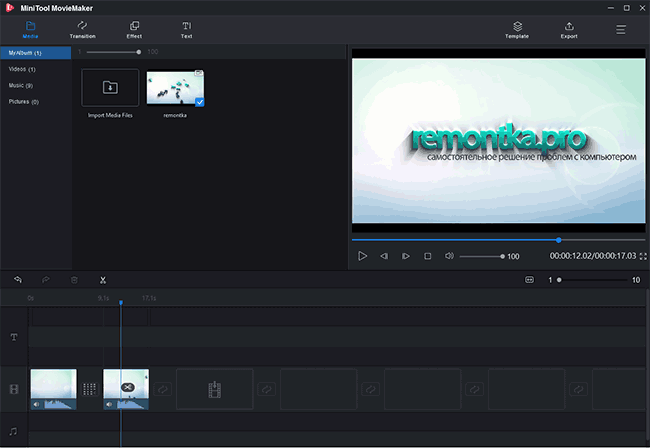Toggle the remontka clip checkmark

pos(199,102)
